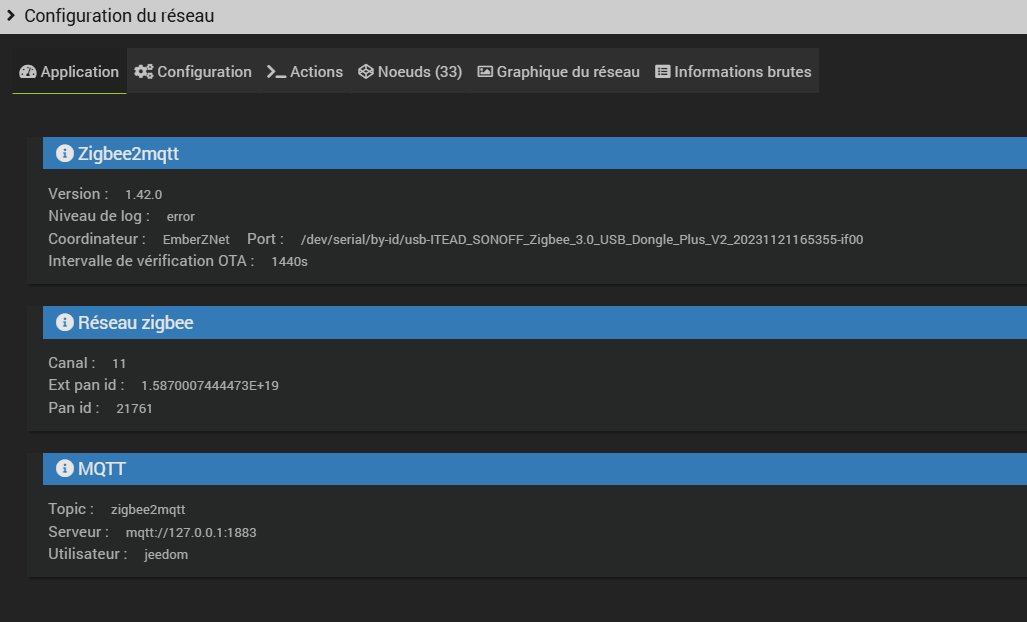The height and width of the screenshot is (622, 1027).
Task: Click the Réseau zigbee panel header
Action: click(534, 322)
